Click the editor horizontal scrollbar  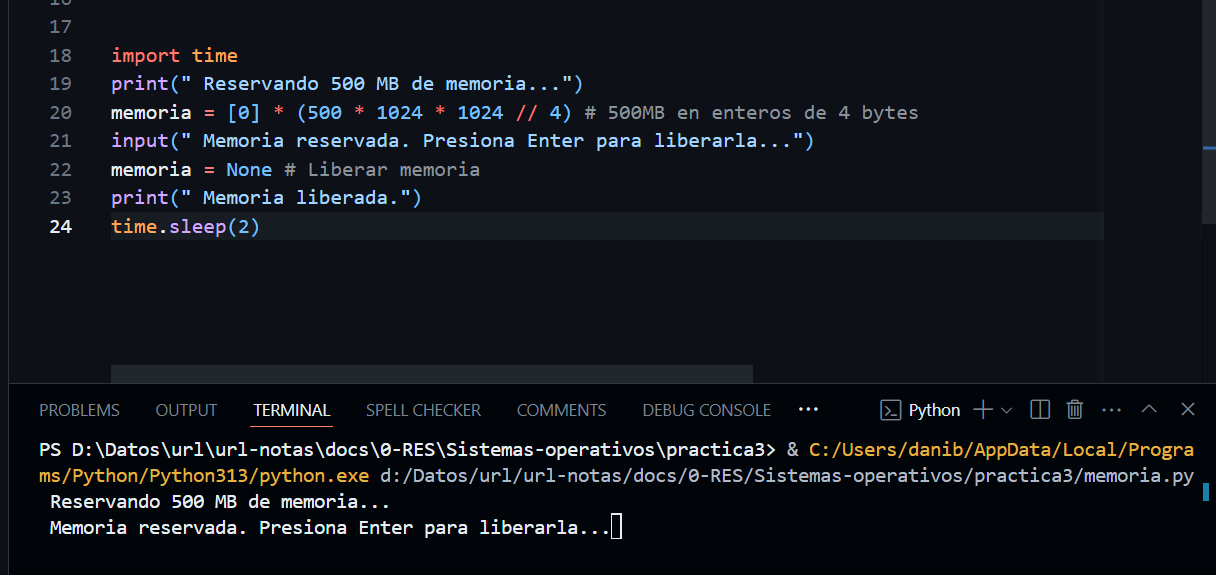point(431,374)
